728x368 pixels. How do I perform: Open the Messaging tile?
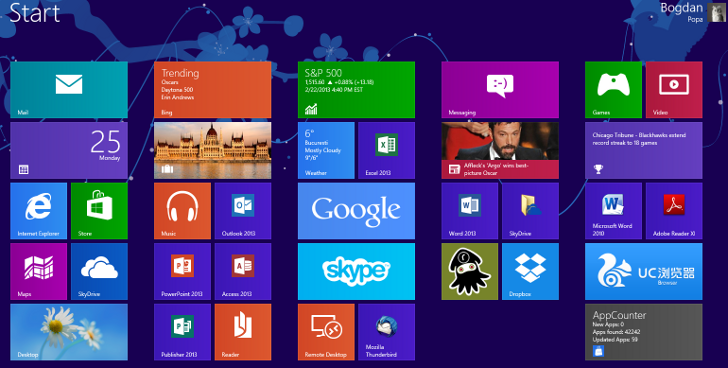(x=500, y=90)
